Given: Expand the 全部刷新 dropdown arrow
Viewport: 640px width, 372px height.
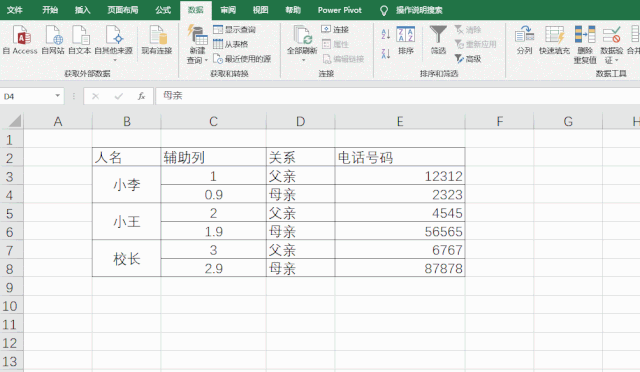Looking at the screenshot, I should [x=303, y=60].
